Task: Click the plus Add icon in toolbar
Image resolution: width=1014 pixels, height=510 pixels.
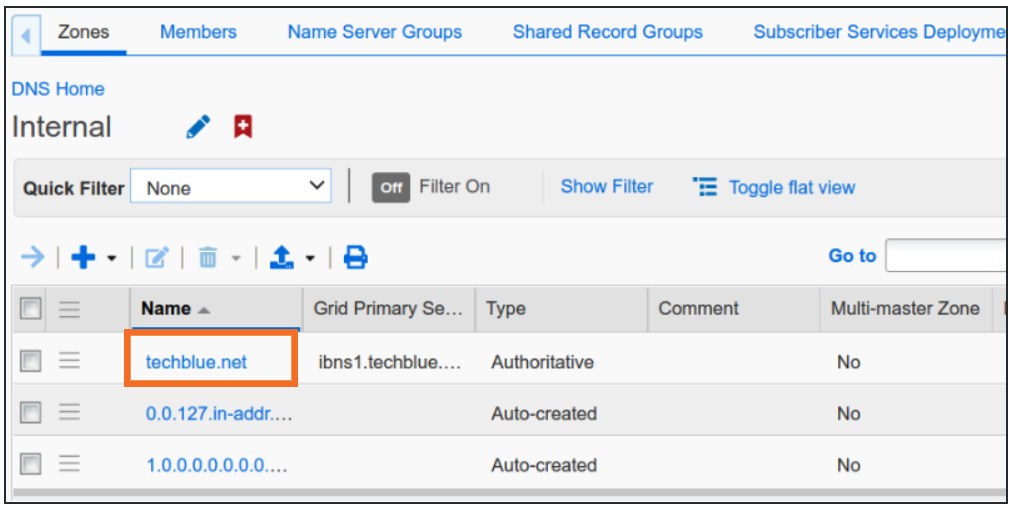Action: (x=85, y=258)
